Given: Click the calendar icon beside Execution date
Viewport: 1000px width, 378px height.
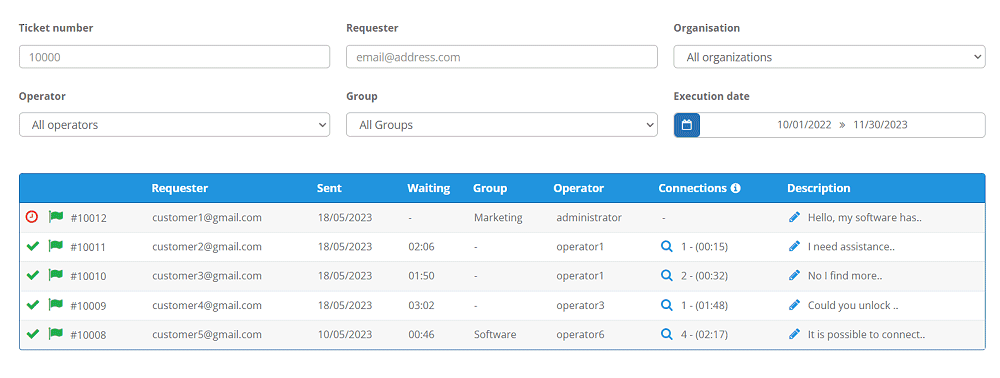Looking at the screenshot, I should click(x=687, y=125).
